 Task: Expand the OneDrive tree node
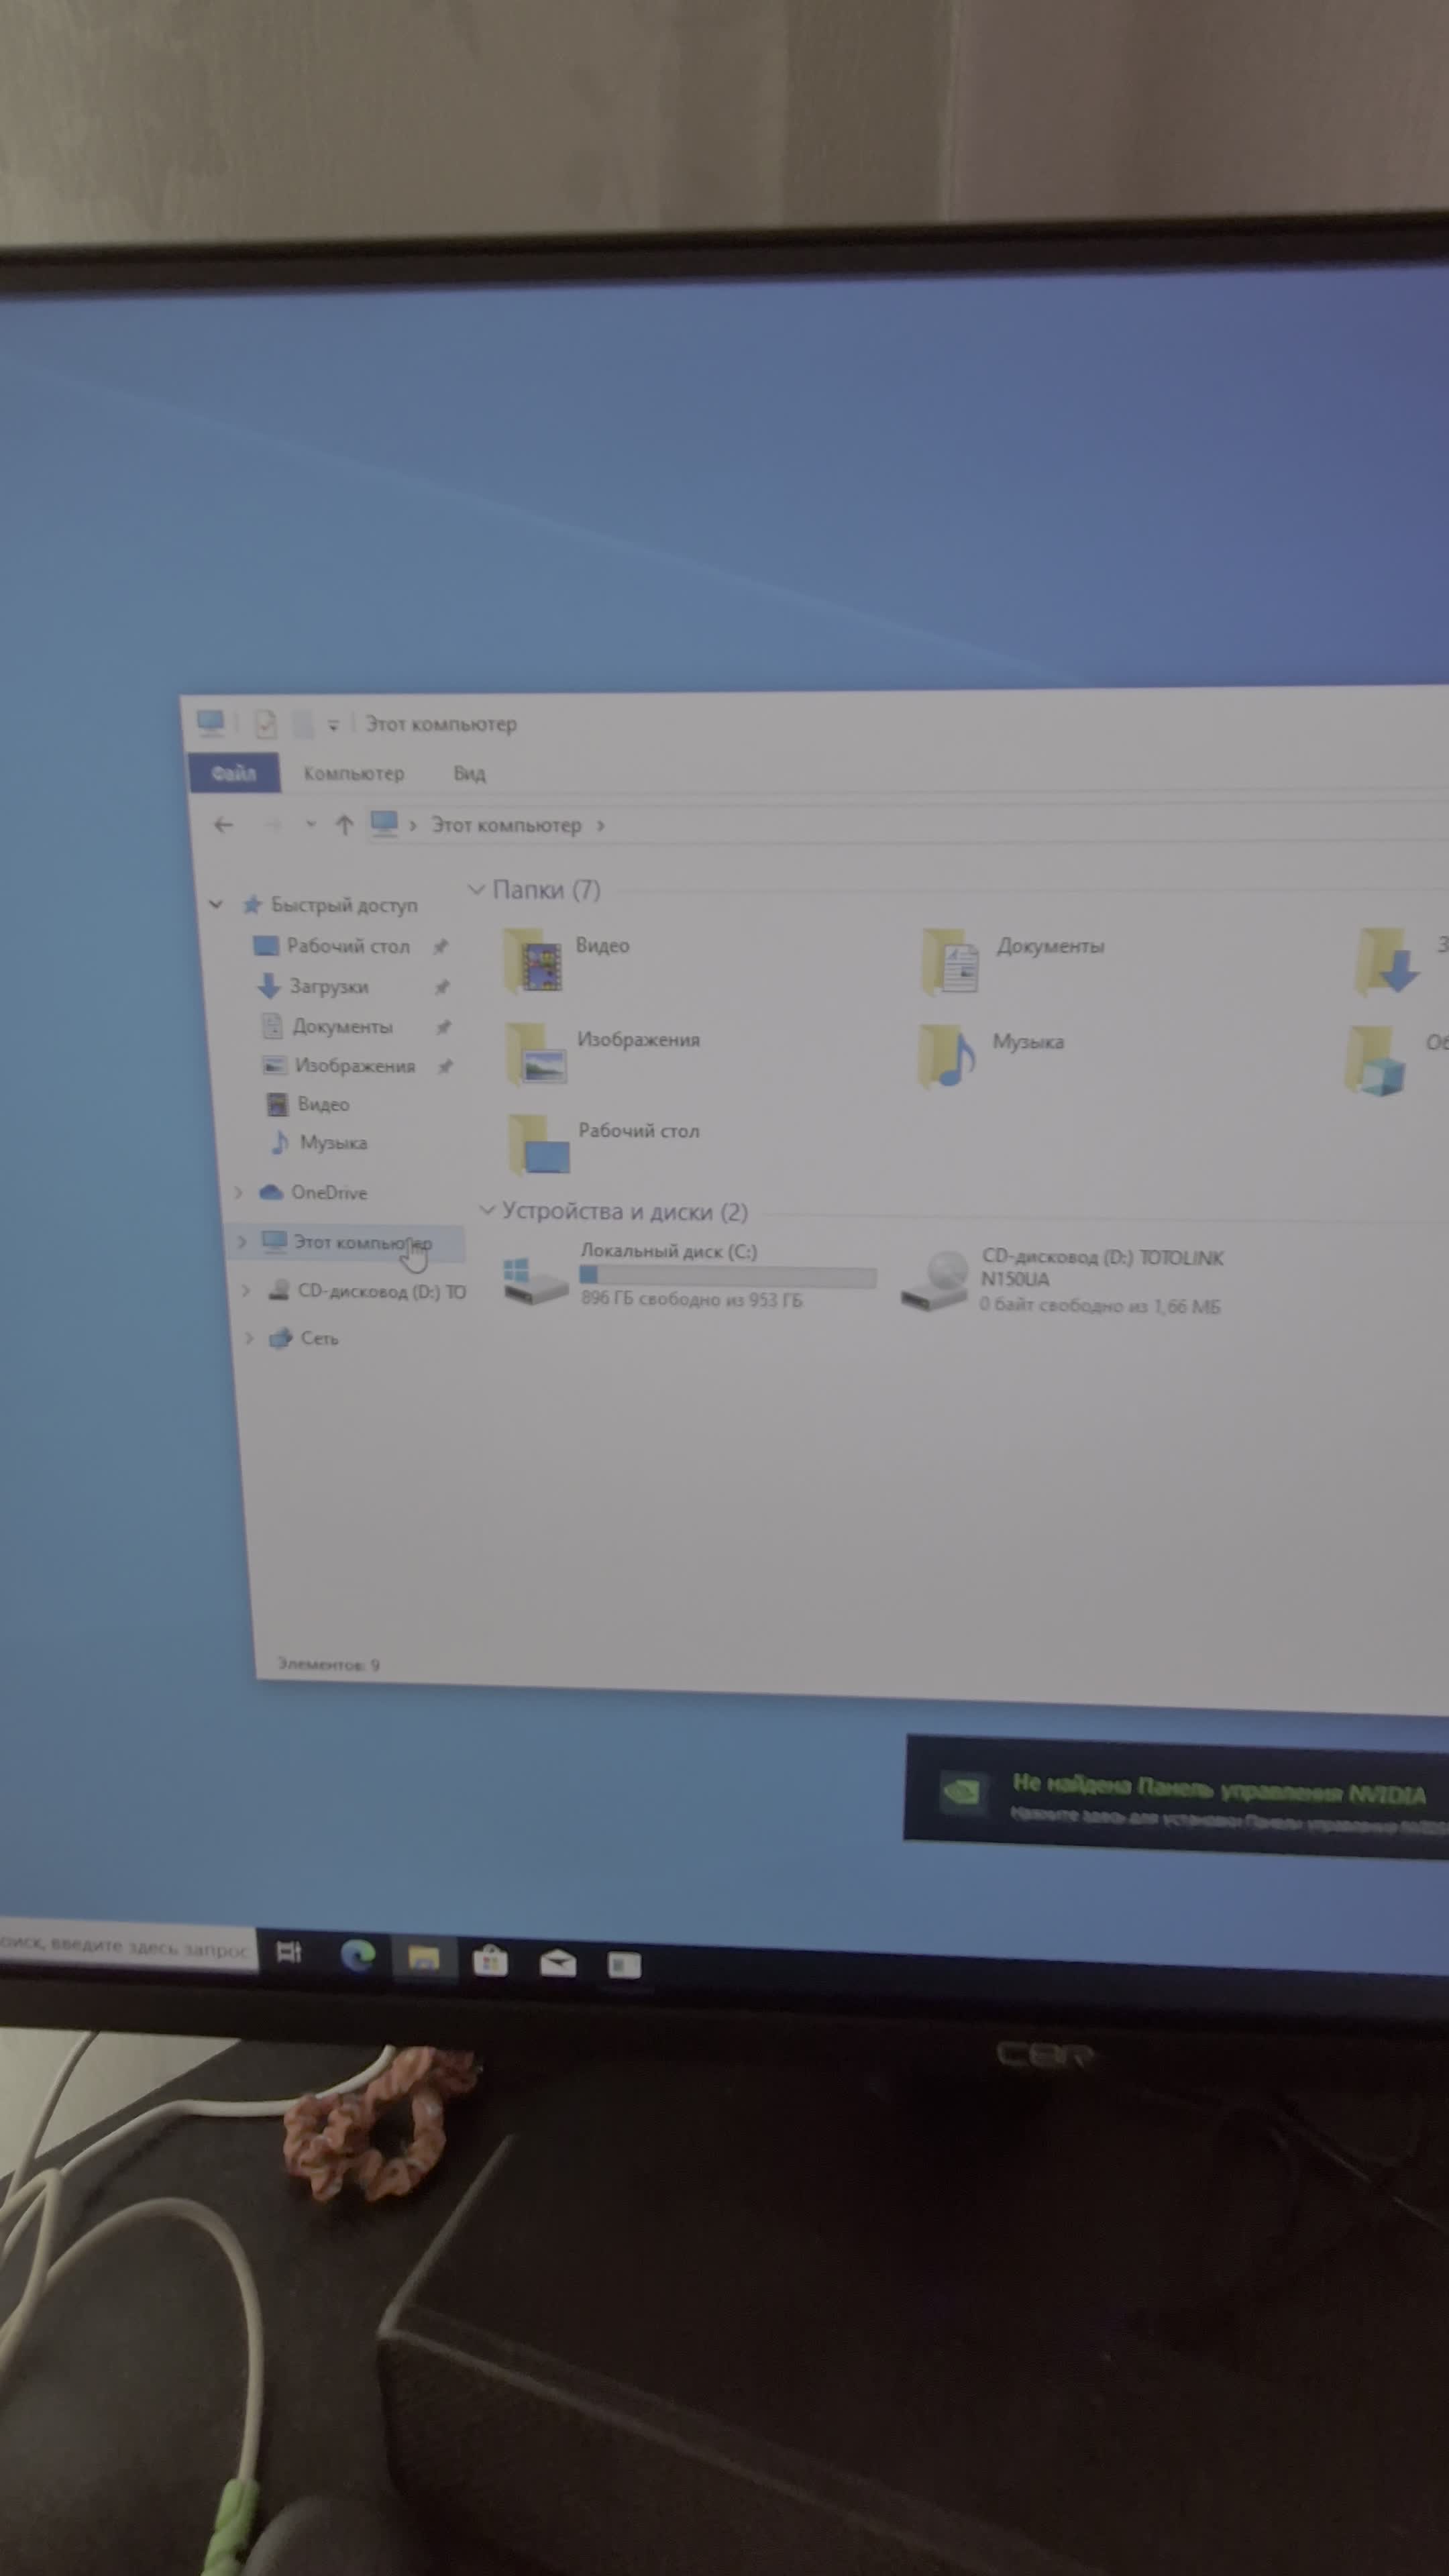click(238, 1192)
